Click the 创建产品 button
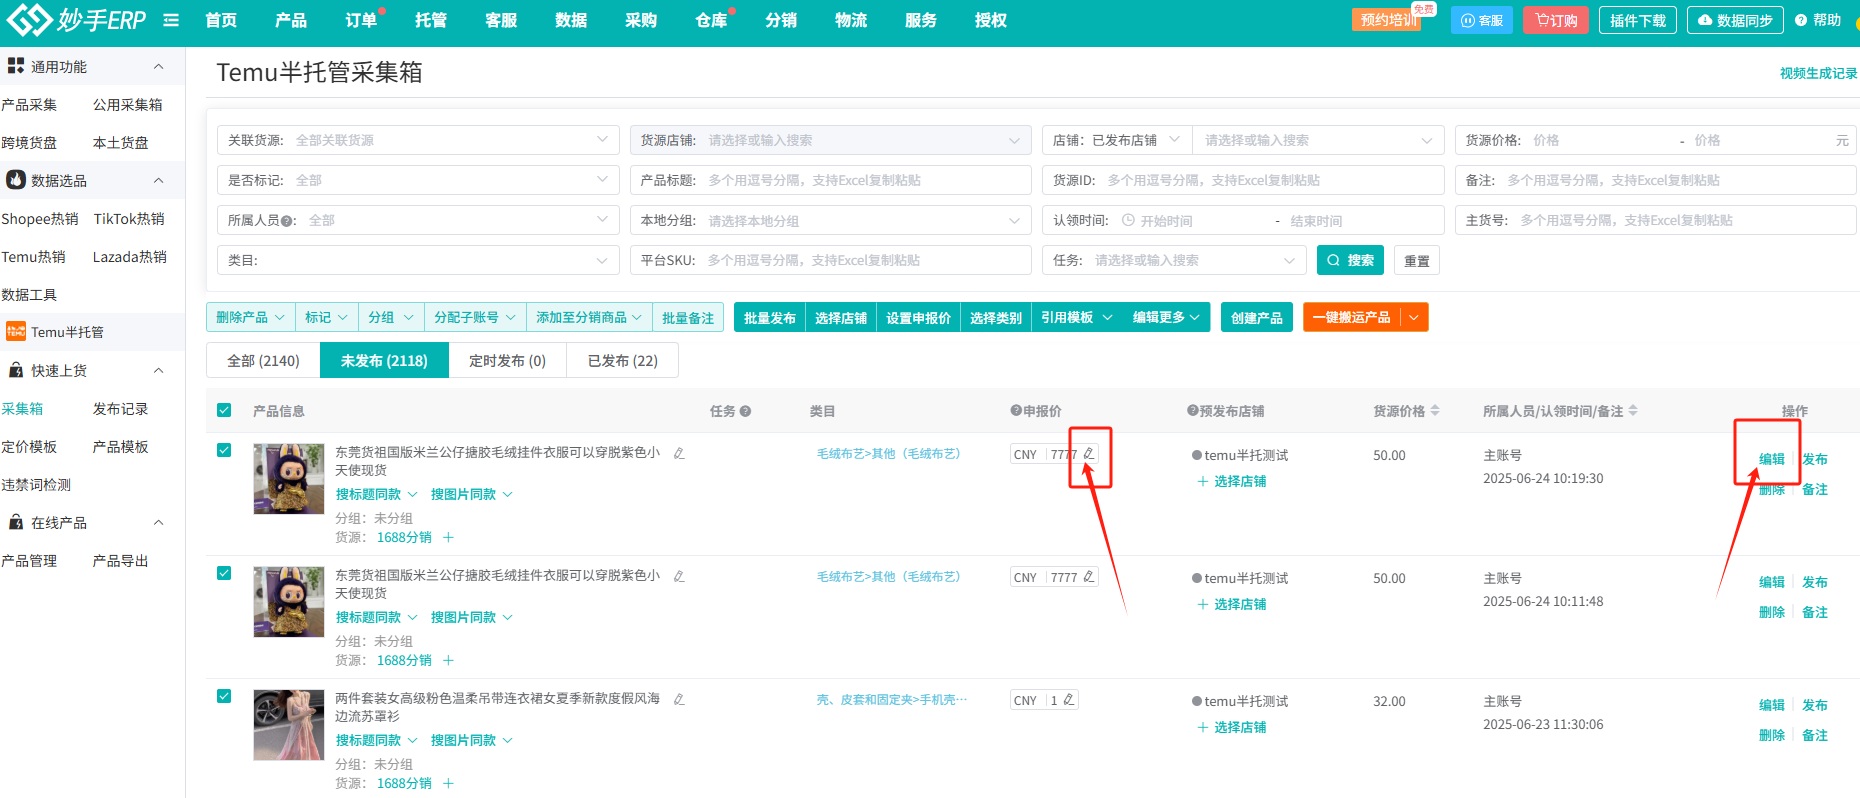 click(1257, 317)
